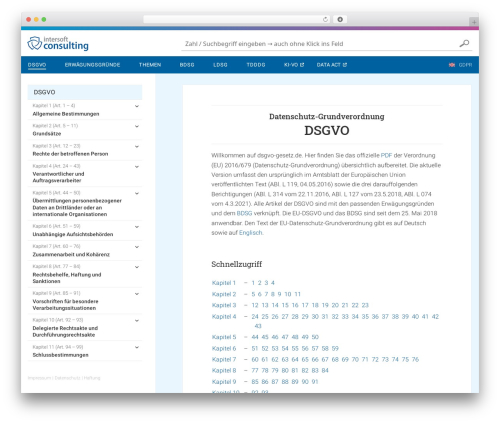Expand Kapitel 10 Delegierte Rechtsakte chevron
The height and width of the screenshot is (423, 500).
(137, 321)
